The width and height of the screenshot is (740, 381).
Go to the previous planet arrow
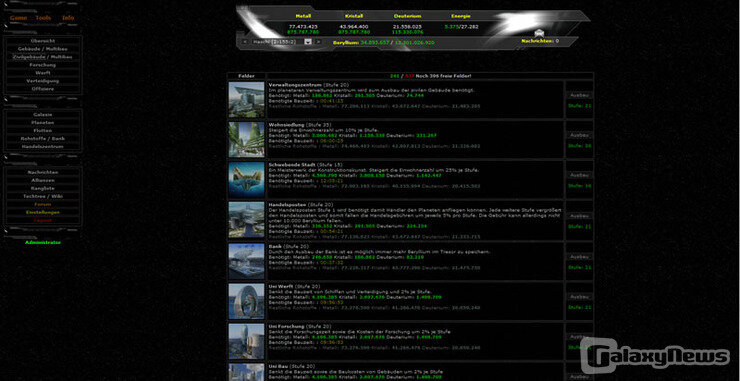245,42
